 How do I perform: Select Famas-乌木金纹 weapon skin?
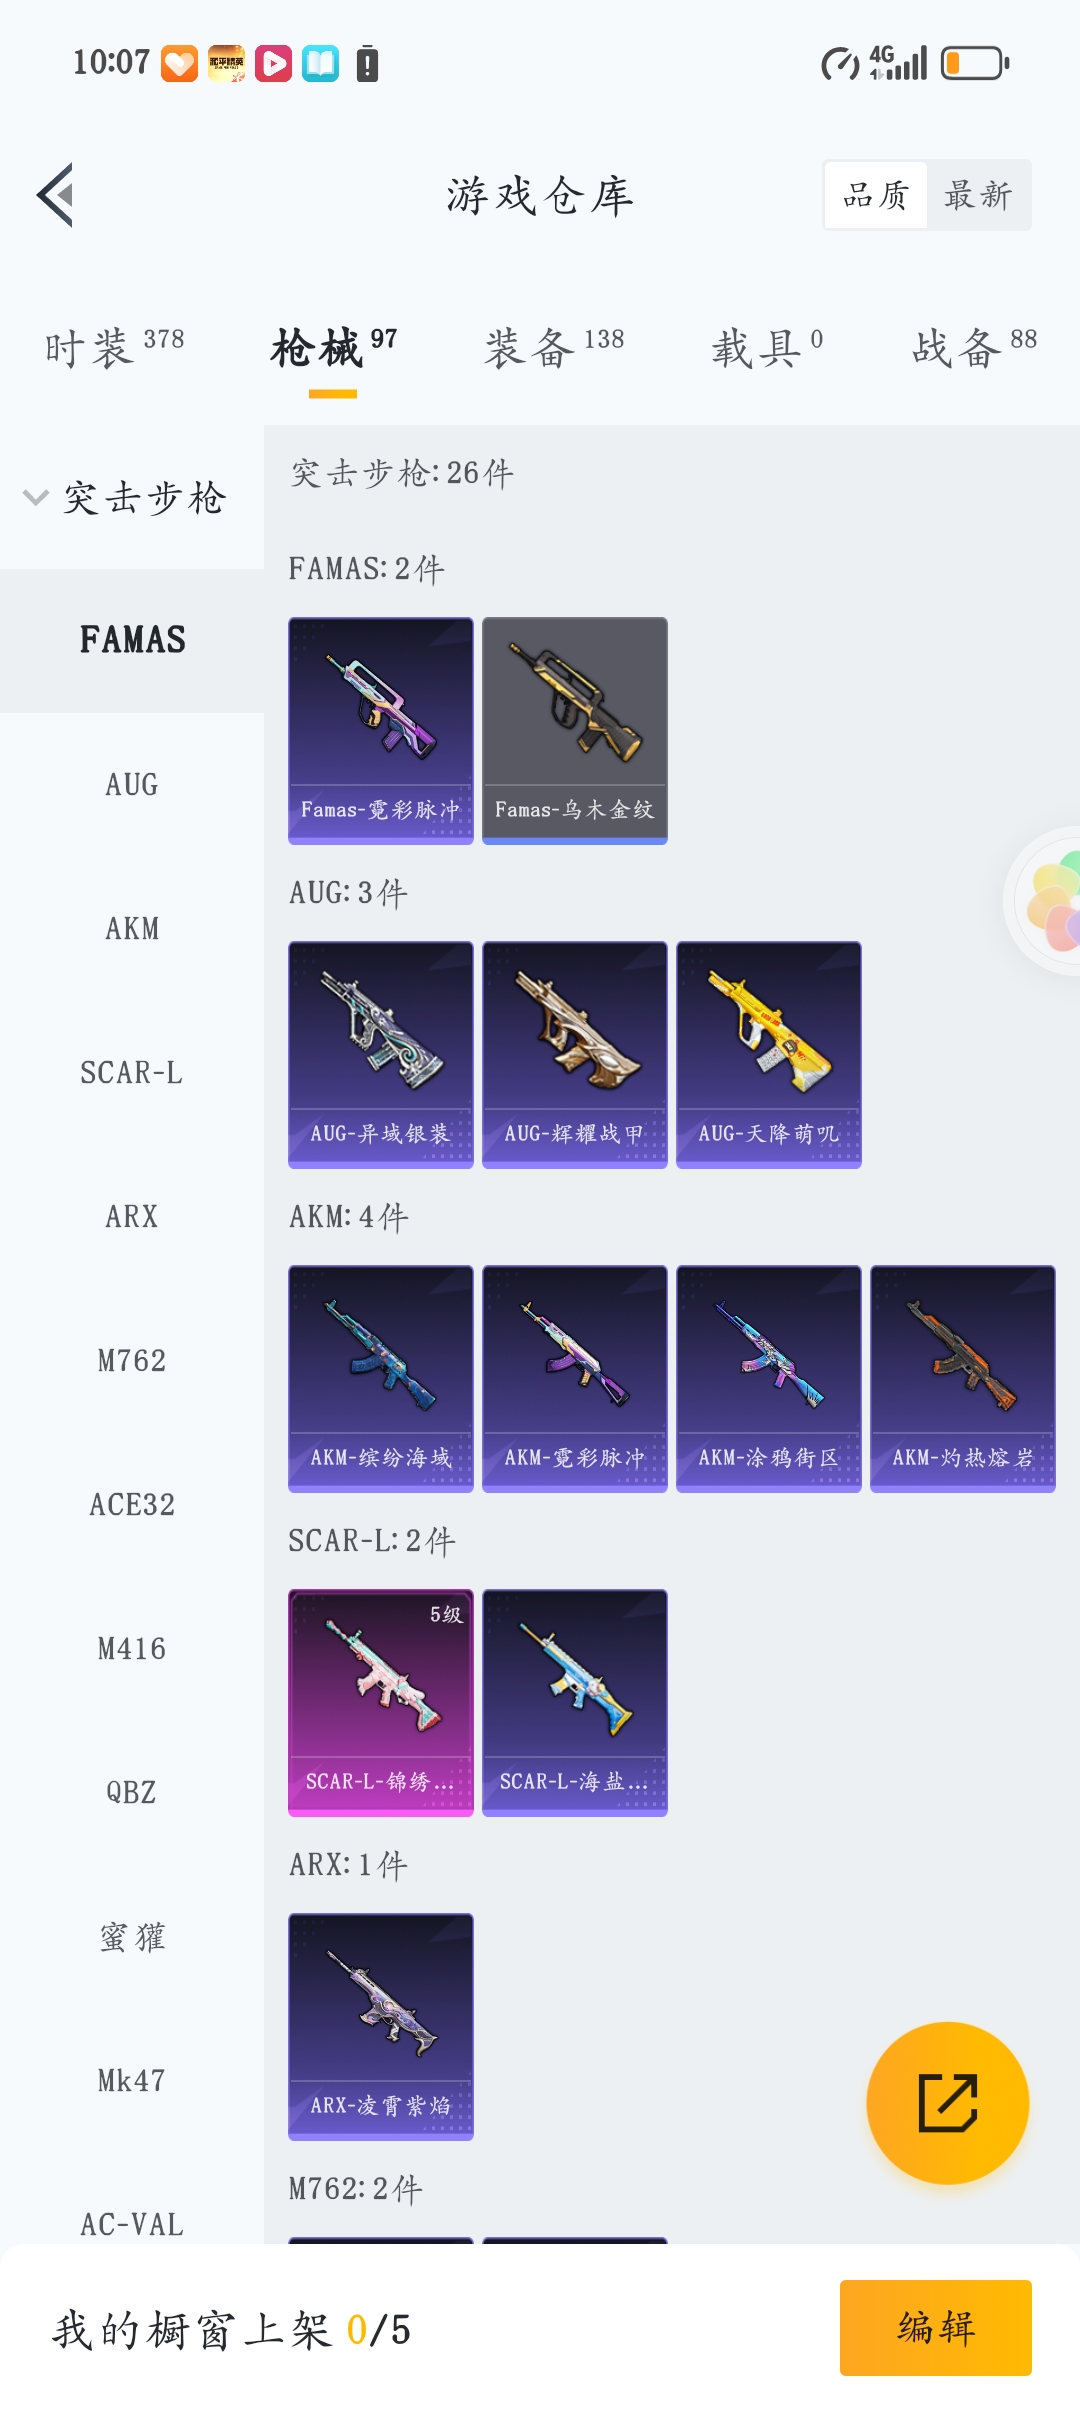pos(575,731)
